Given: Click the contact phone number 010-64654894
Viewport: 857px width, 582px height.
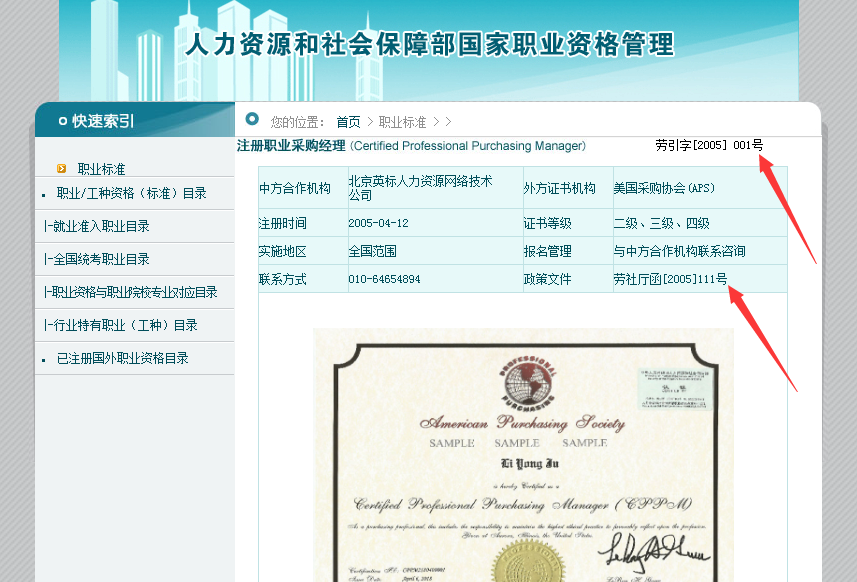Looking at the screenshot, I should tap(384, 279).
